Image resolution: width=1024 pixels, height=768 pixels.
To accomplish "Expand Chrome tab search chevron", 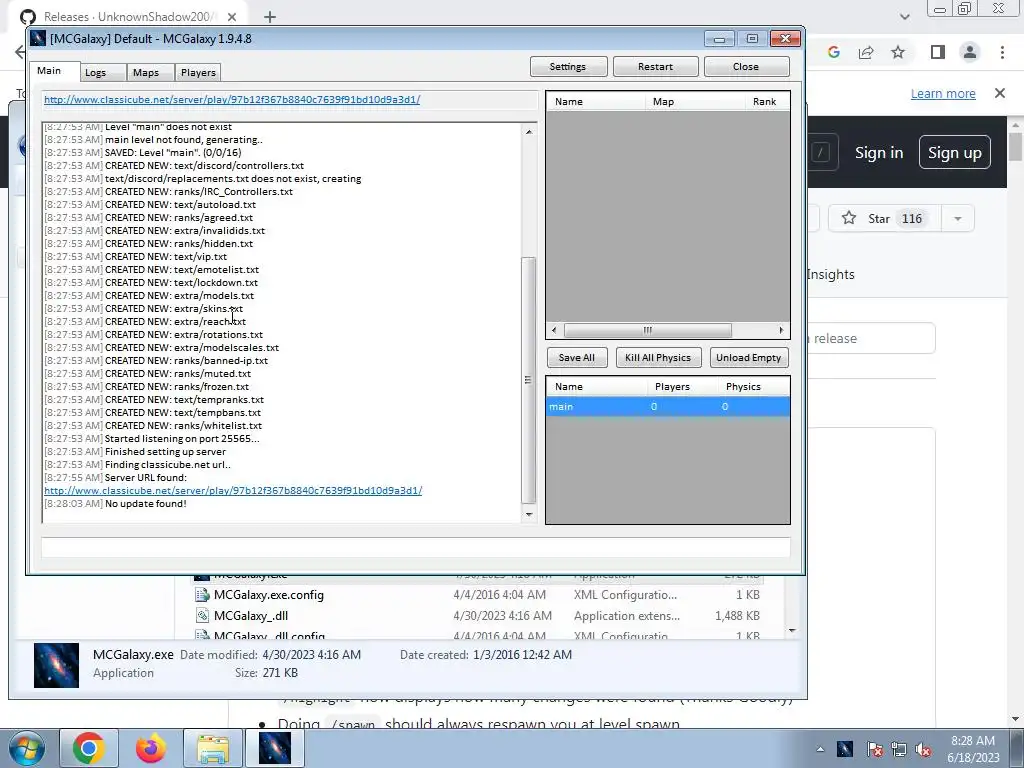I will pyautogui.click(x=904, y=17).
